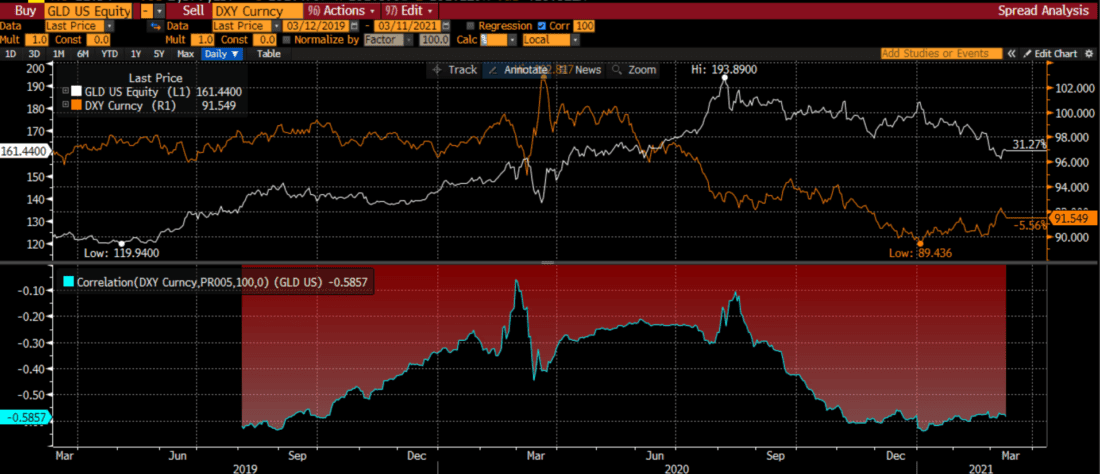Select the 3D range tab
Screen dimensions: 1100x474
click(34, 53)
